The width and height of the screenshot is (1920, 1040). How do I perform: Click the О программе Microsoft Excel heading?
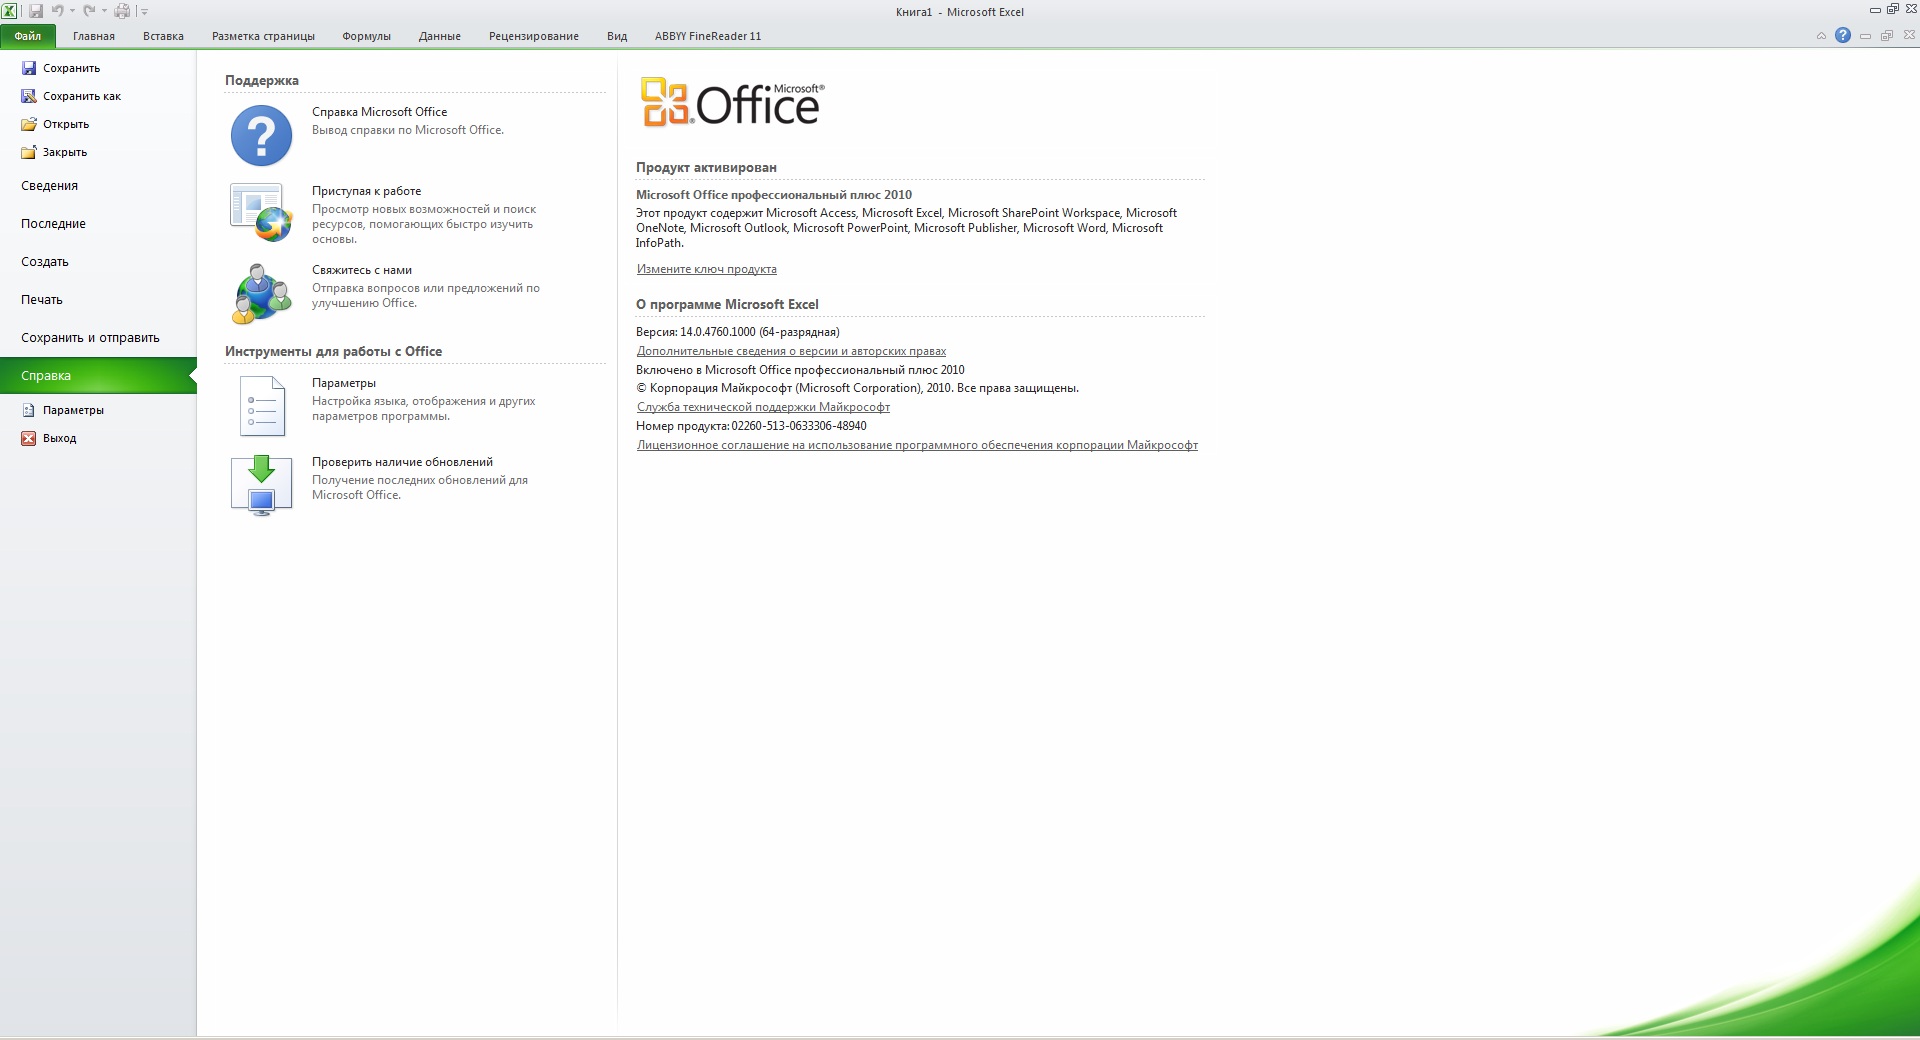point(727,304)
